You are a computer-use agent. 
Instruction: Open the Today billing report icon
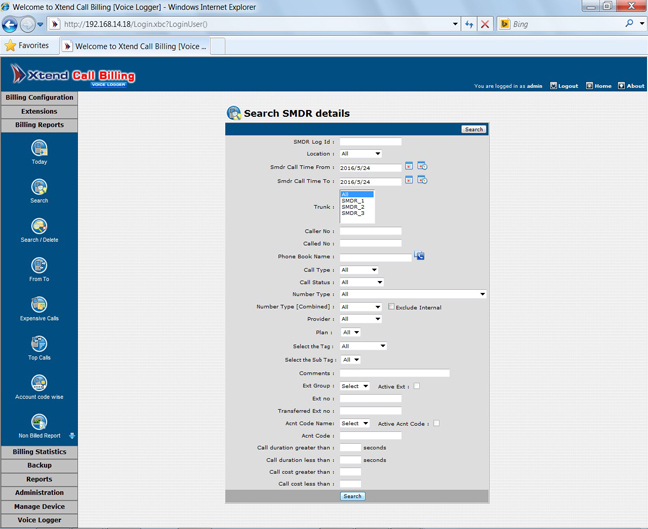[x=39, y=148]
